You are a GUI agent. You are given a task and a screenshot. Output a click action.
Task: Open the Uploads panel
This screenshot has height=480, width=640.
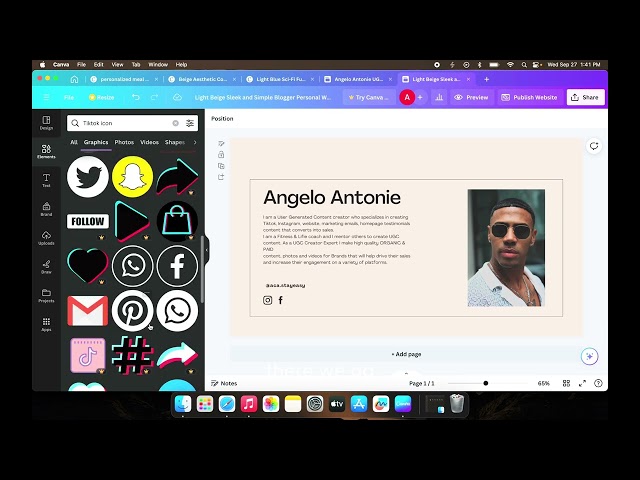[46, 238]
